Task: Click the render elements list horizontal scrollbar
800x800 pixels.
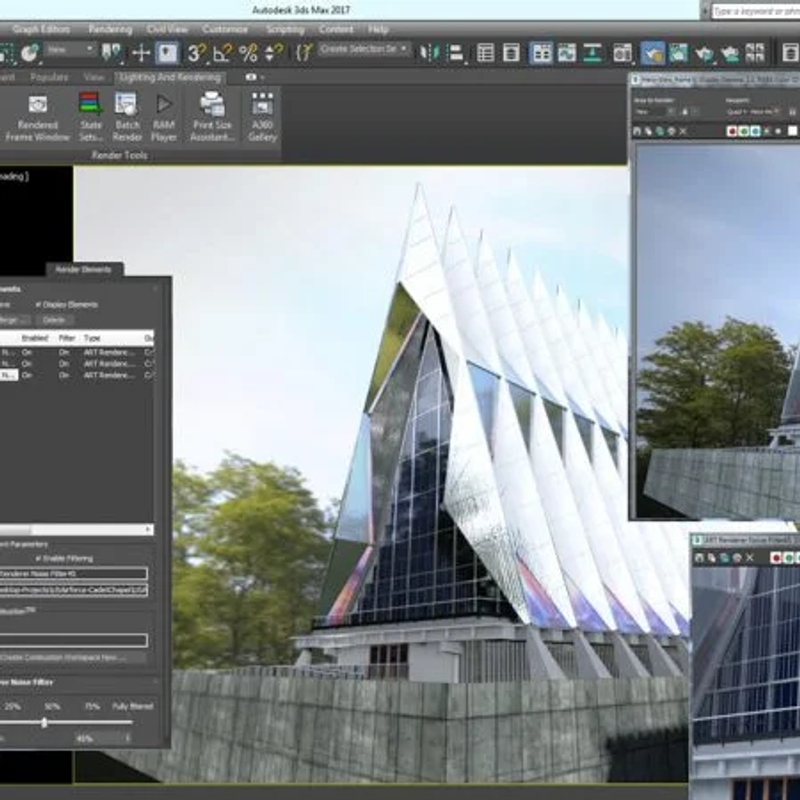Action: [x=76, y=530]
